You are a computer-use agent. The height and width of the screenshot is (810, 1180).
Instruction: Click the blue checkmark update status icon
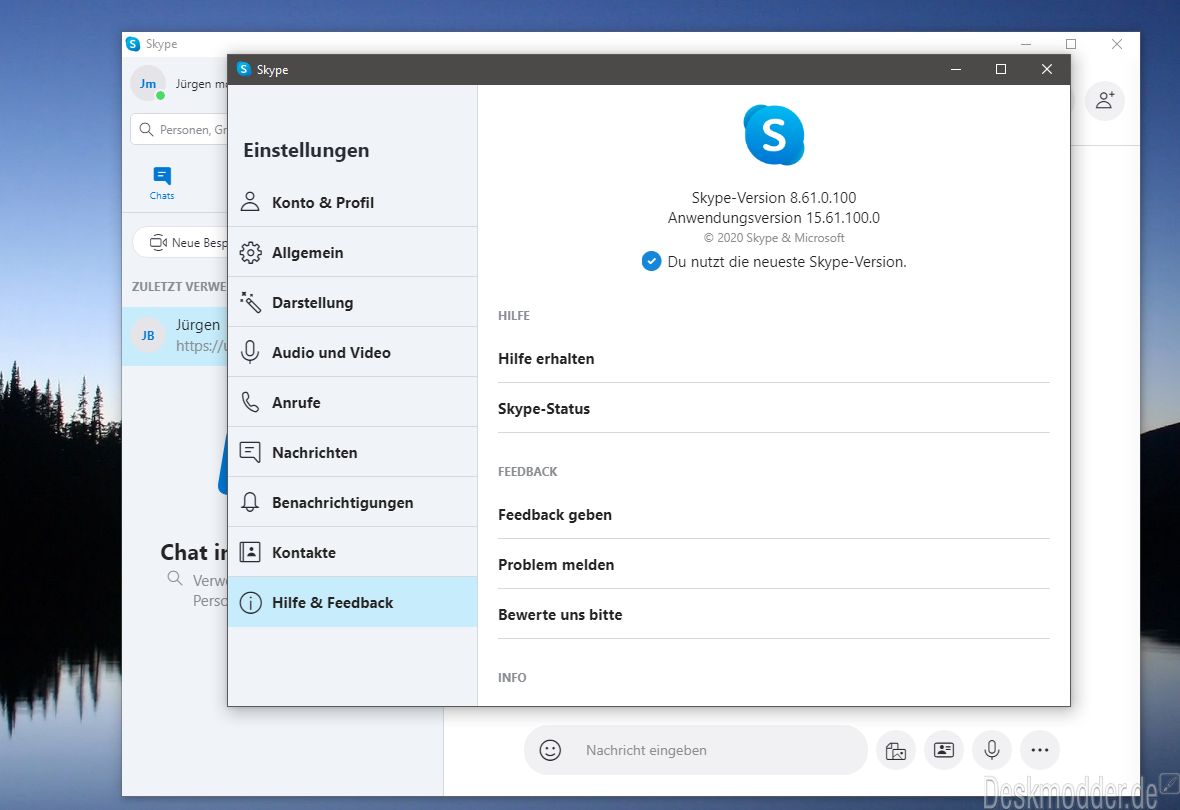pyautogui.click(x=651, y=261)
